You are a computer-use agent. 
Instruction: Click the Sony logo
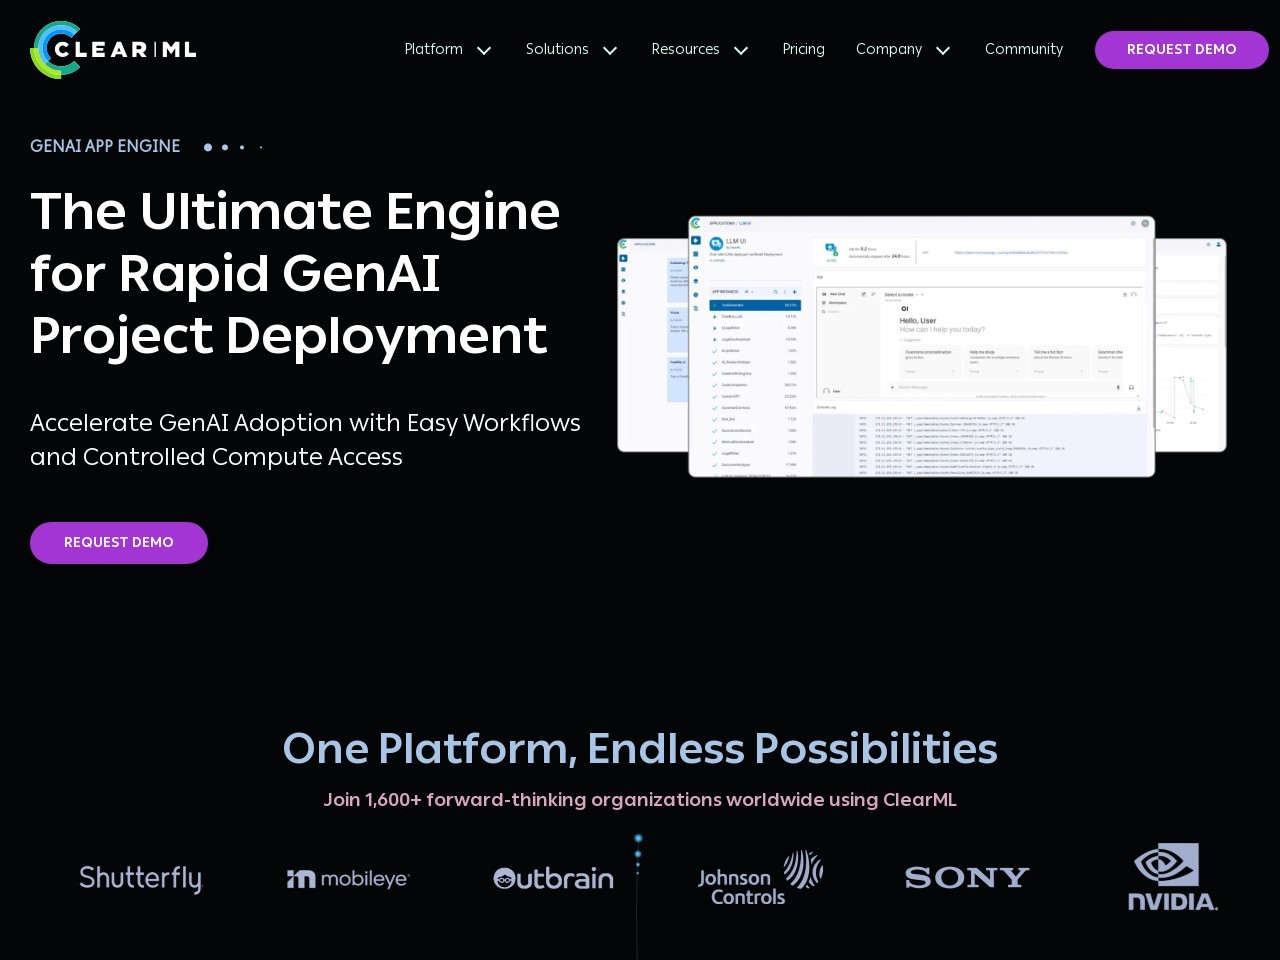point(967,878)
